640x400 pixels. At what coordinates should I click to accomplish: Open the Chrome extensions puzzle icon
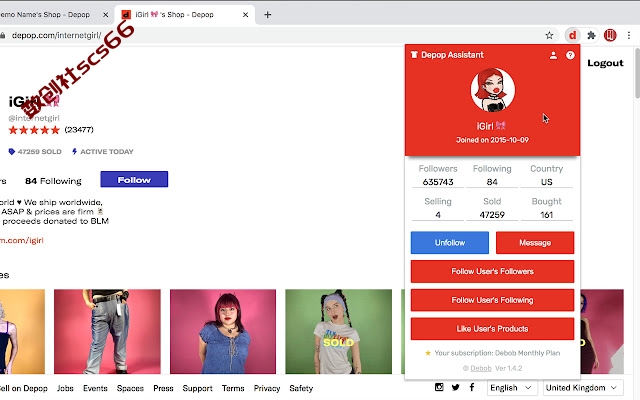pos(591,36)
